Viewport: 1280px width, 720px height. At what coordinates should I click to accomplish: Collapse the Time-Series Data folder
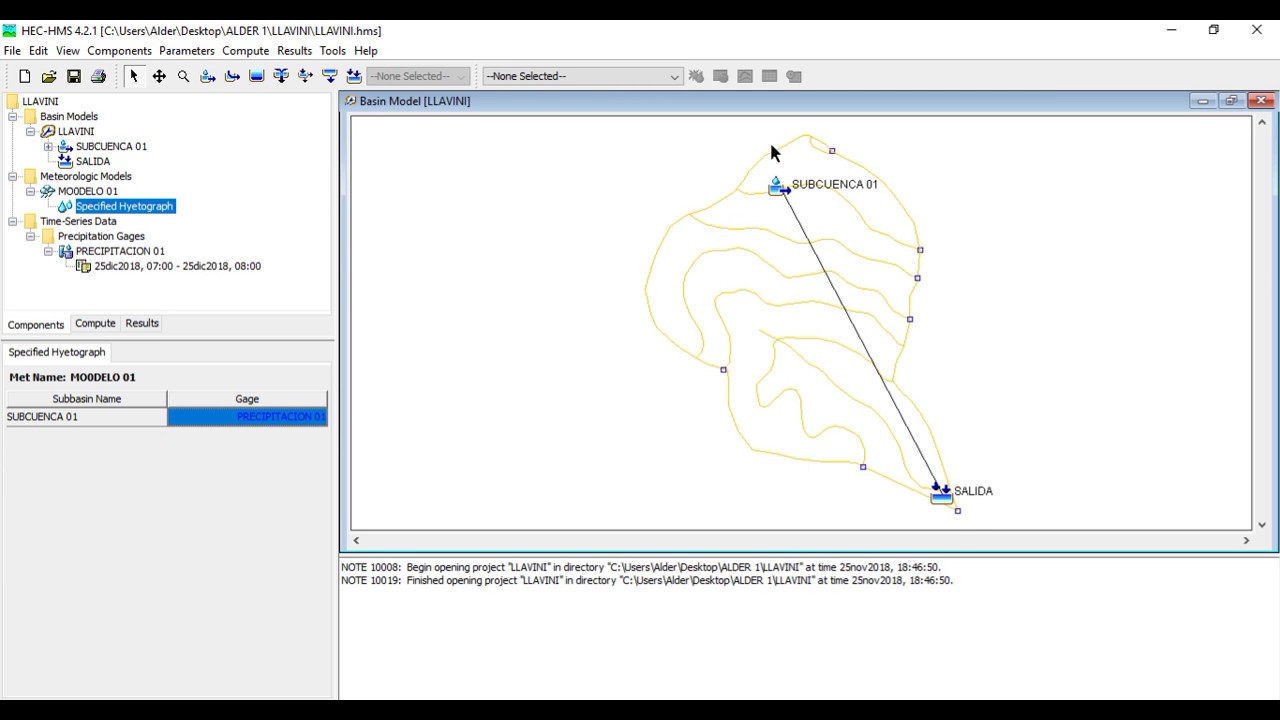pyautogui.click(x=13, y=221)
